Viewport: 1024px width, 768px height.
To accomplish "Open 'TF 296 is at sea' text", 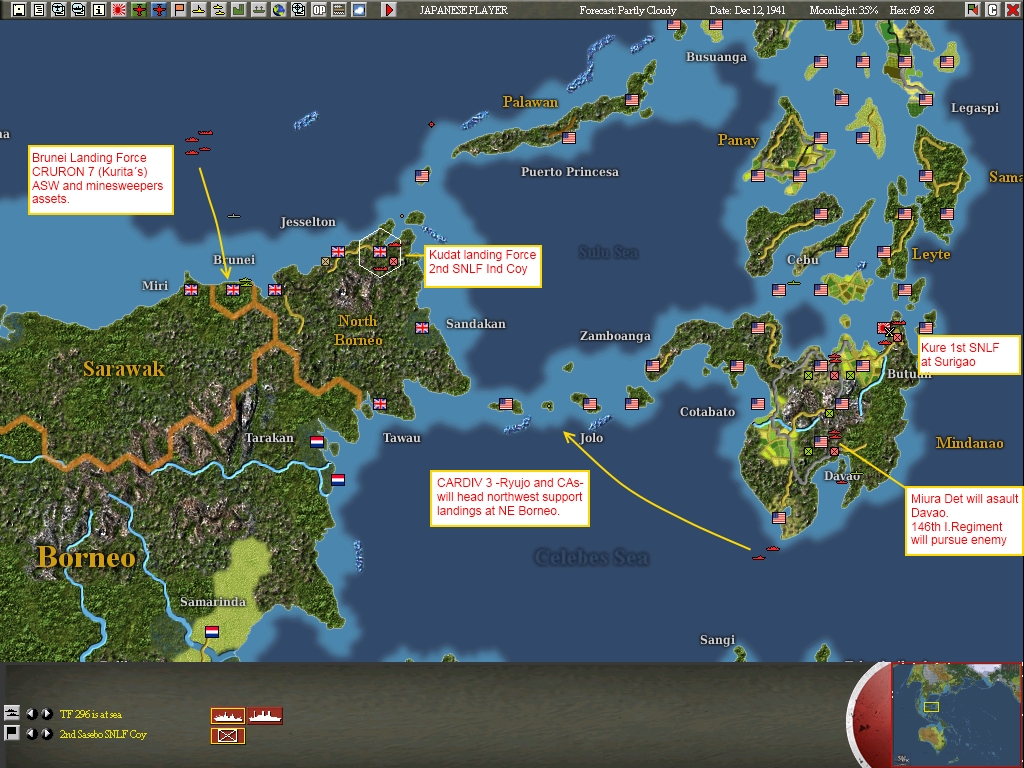I will (x=91, y=714).
